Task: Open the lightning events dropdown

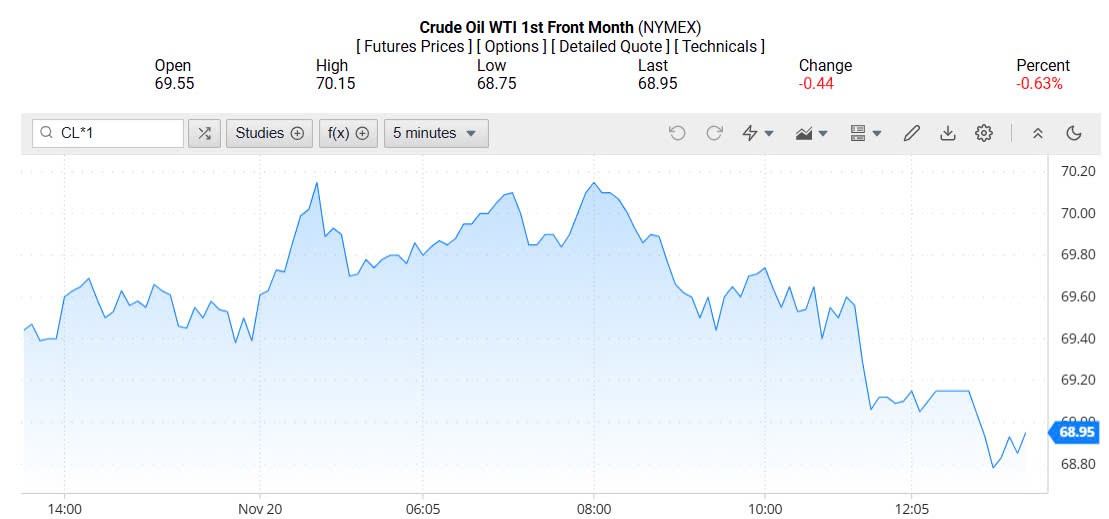Action: pyautogui.click(x=758, y=133)
